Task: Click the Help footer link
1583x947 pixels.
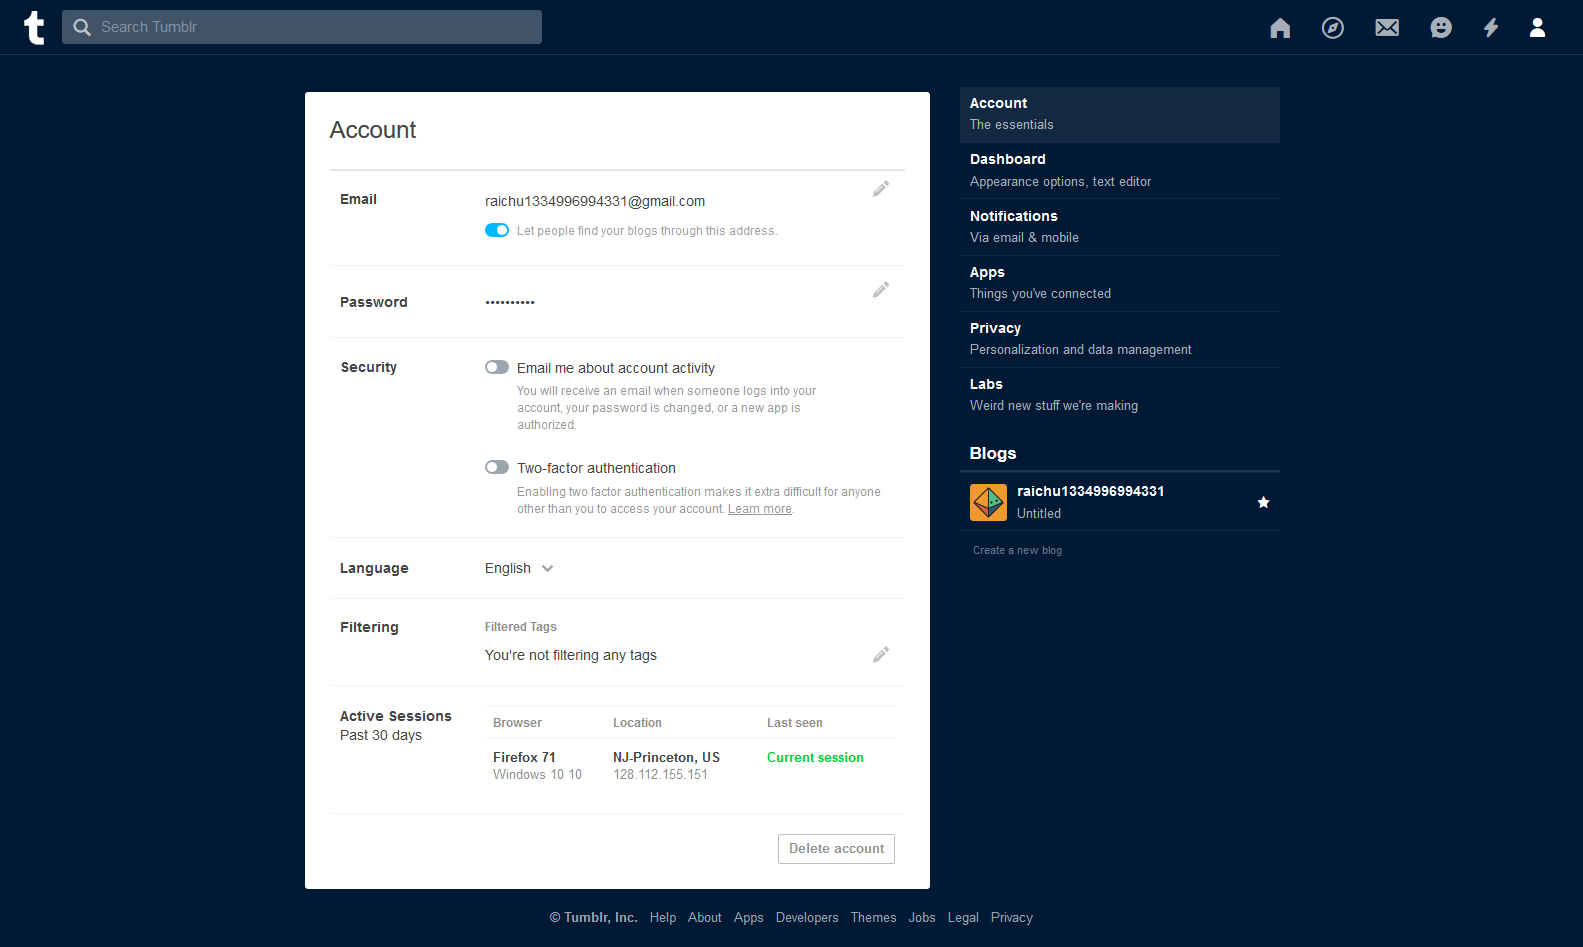Action: point(663,918)
